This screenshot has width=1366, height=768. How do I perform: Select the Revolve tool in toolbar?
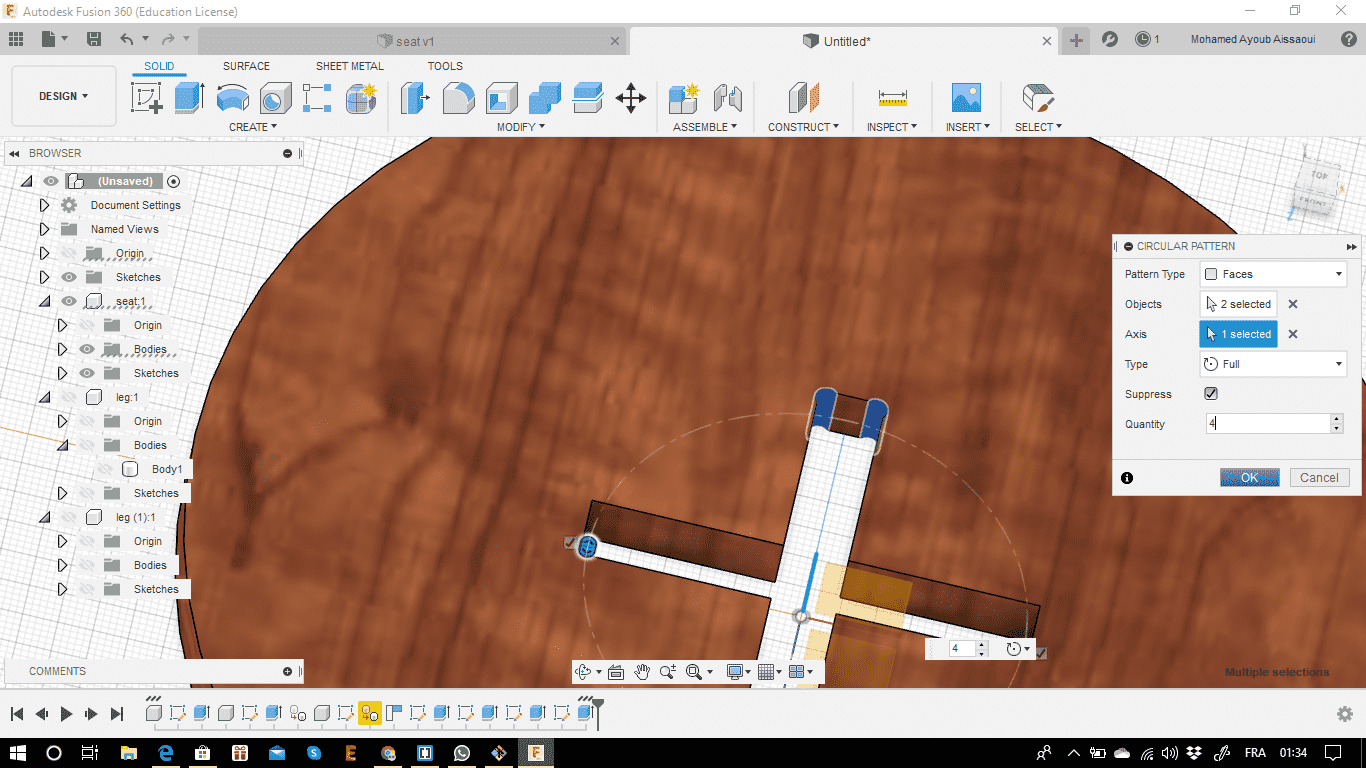tap(232, 98)
